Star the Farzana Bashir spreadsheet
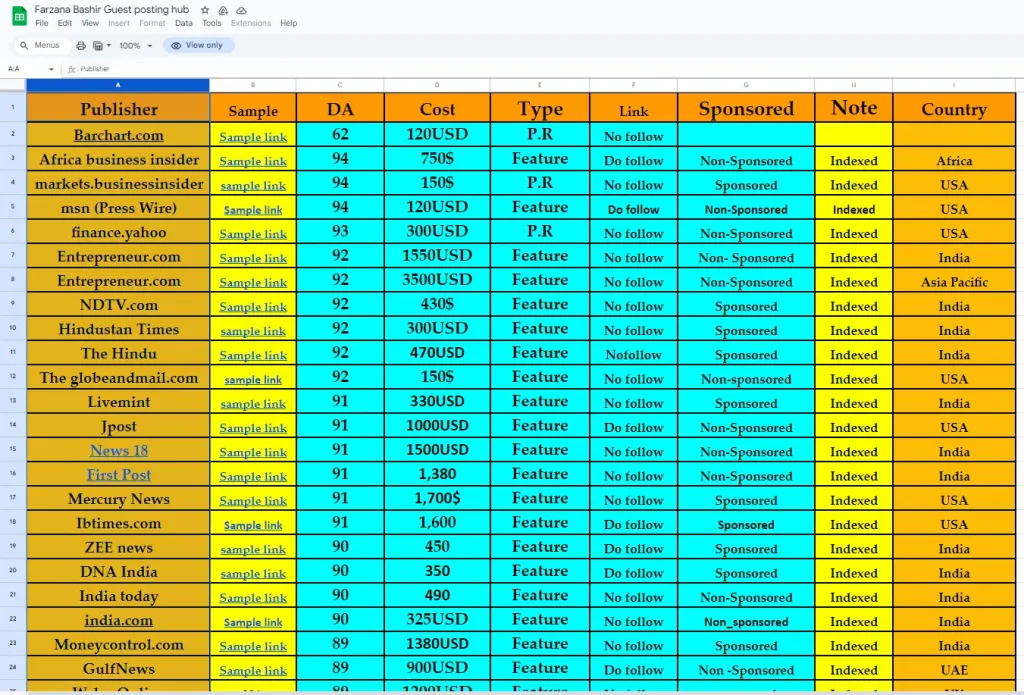Viewport: 1024px width, 695px height. click(x=205, y=10)
